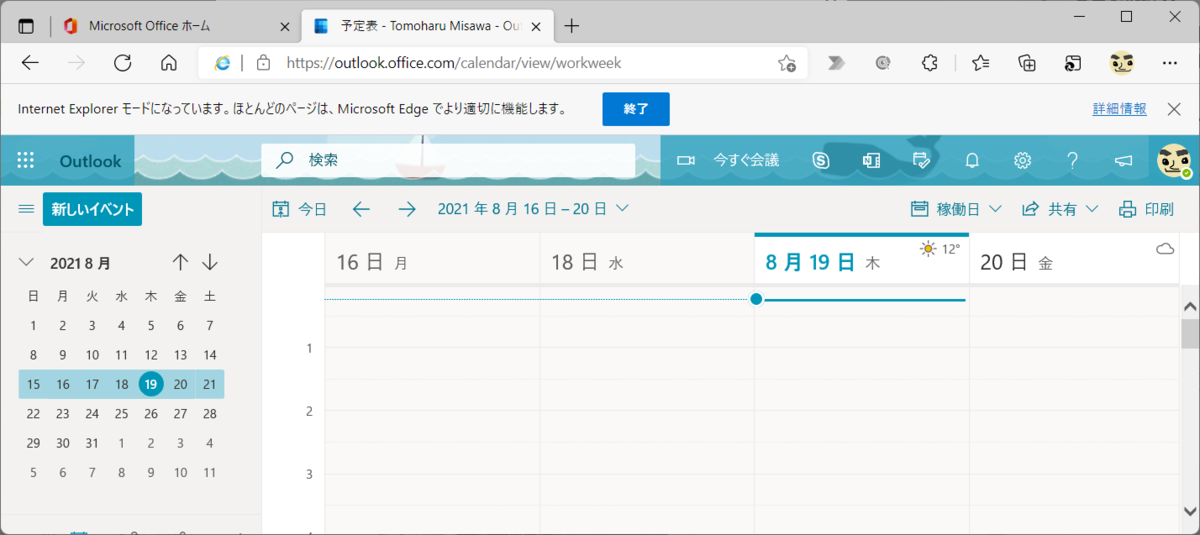Open the 詳細情報 link
Screen dimensions: 1200x535
[x=1120, y=109]
